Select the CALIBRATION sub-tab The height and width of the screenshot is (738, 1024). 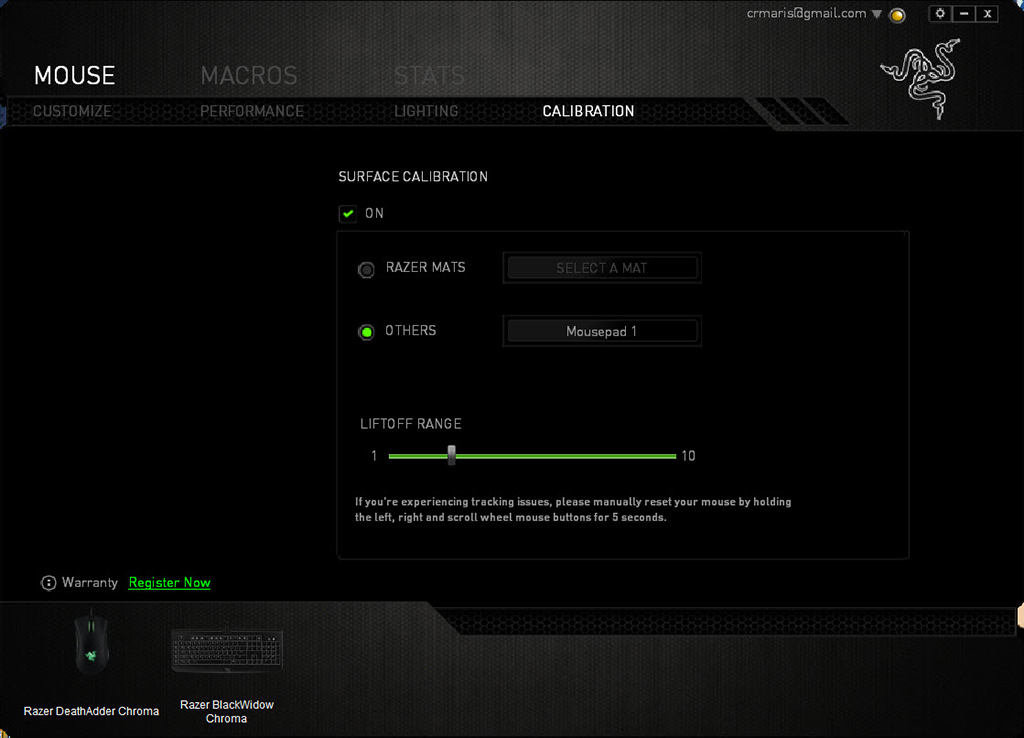tap(588, 111)
